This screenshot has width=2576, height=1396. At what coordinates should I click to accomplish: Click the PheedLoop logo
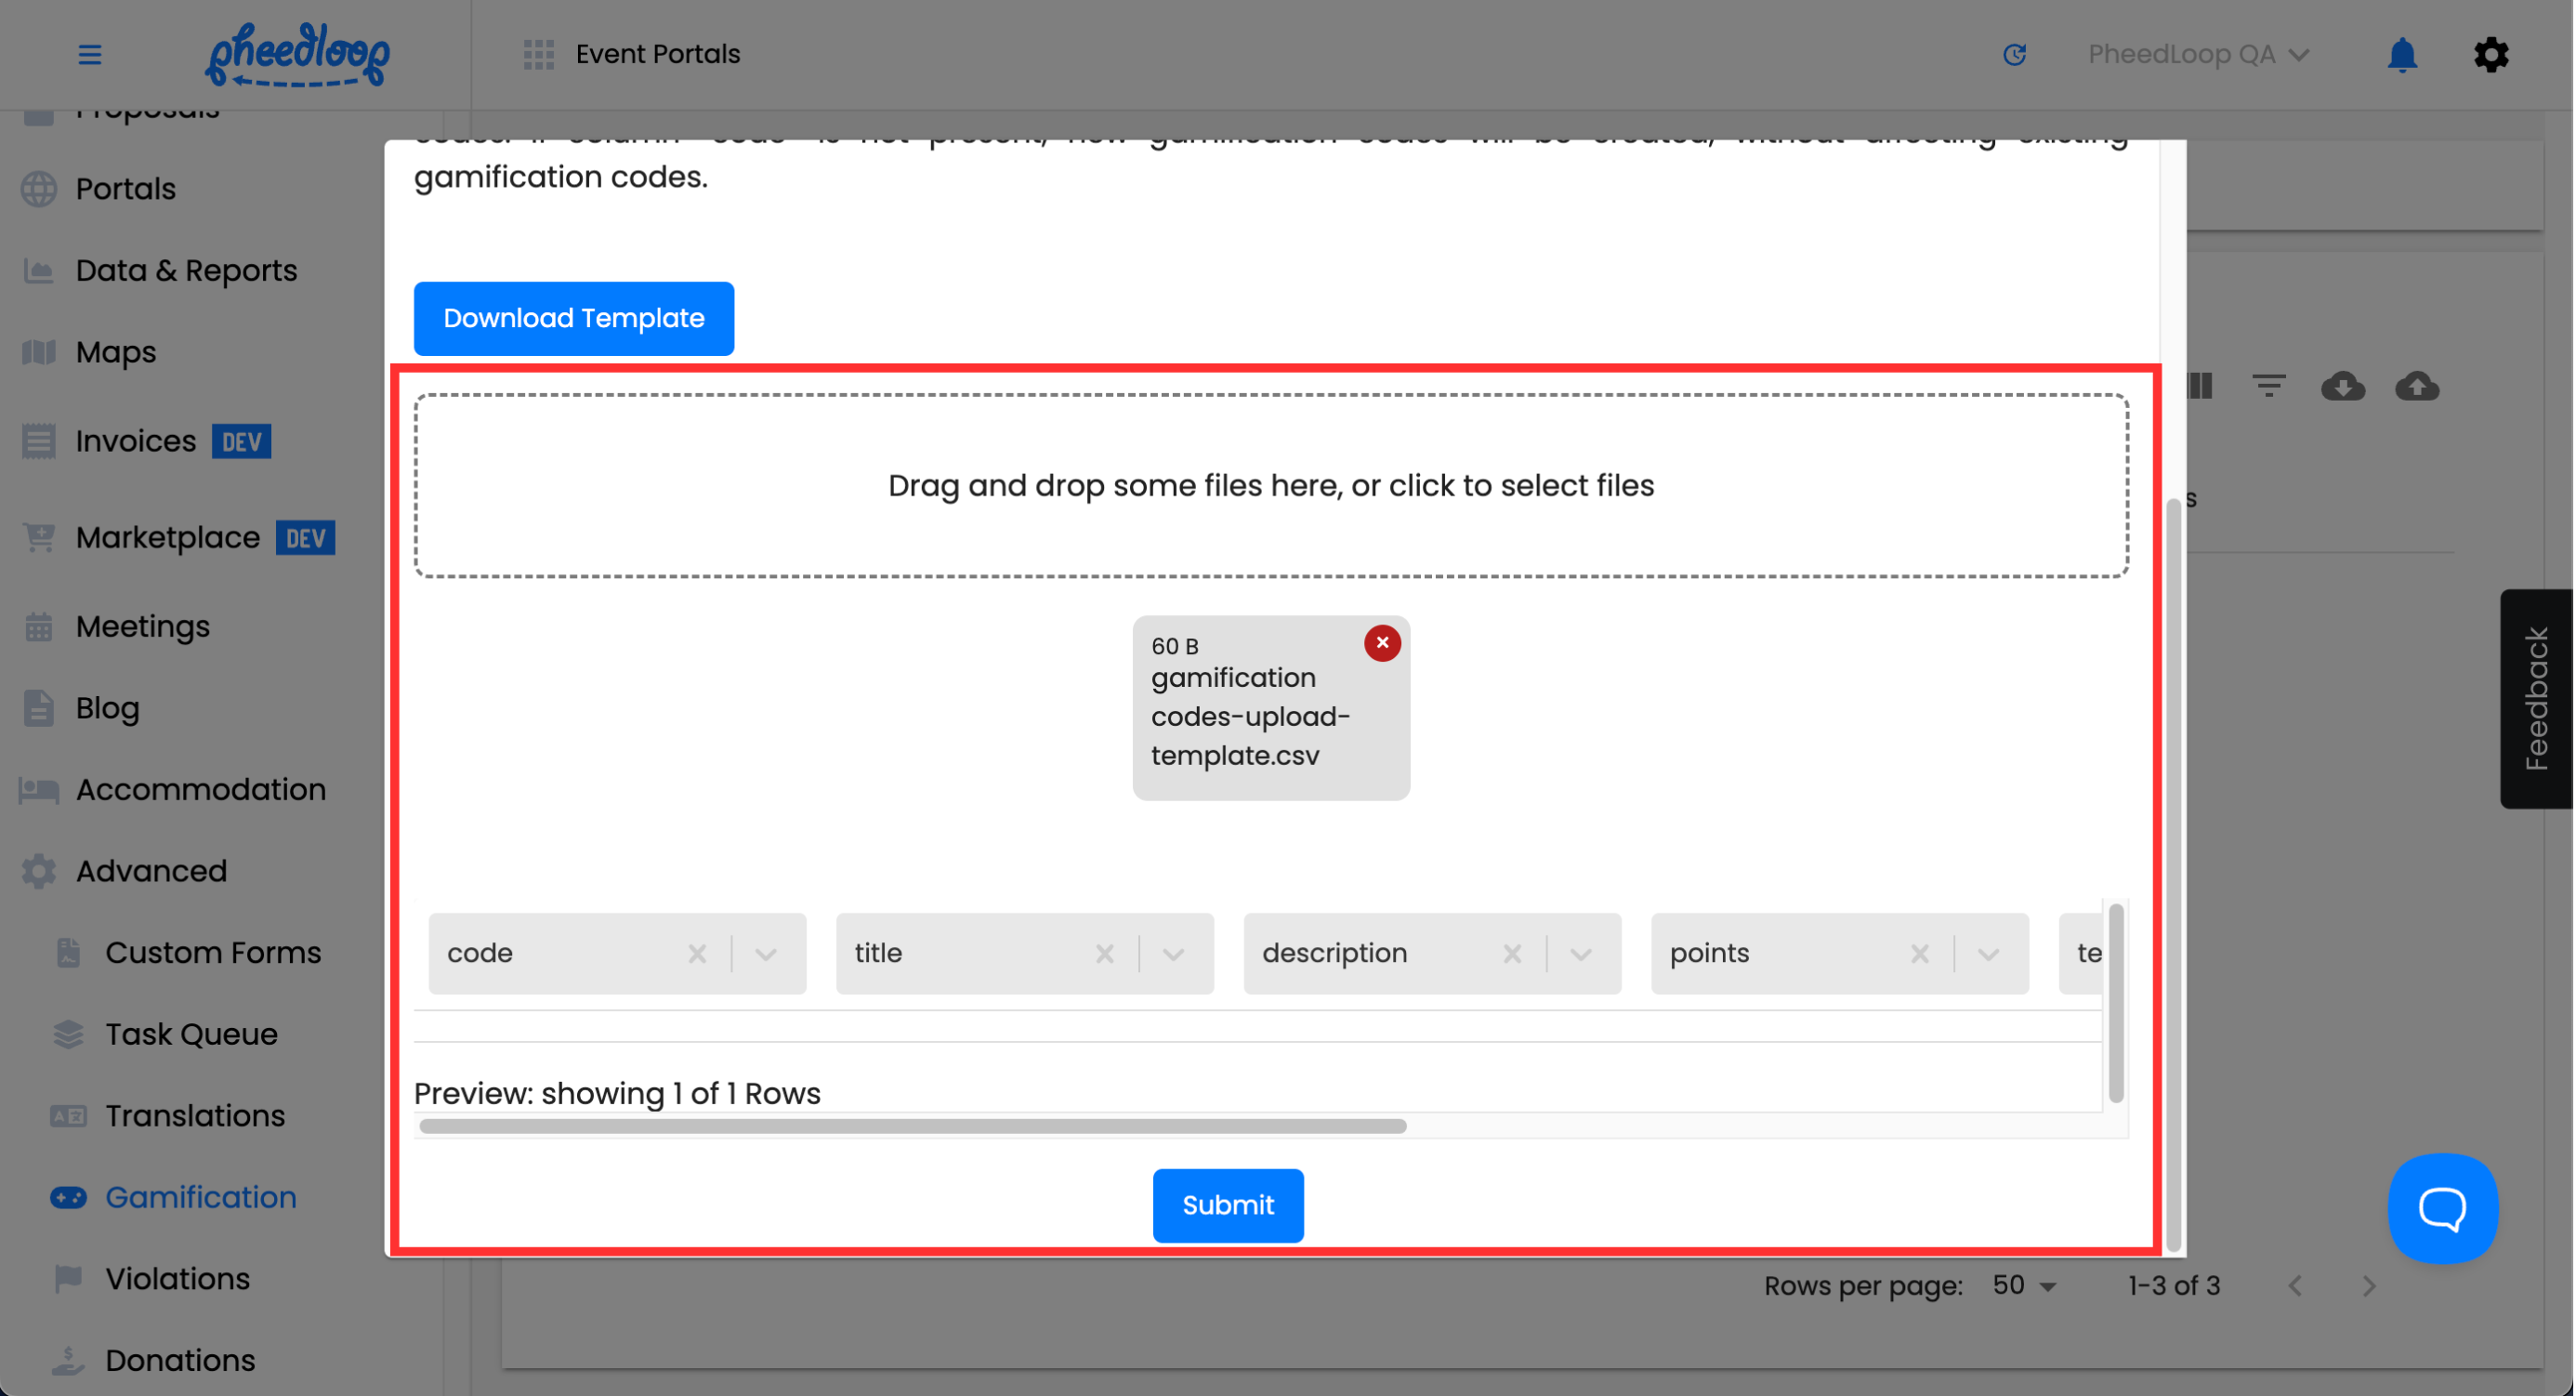(297, 55)
